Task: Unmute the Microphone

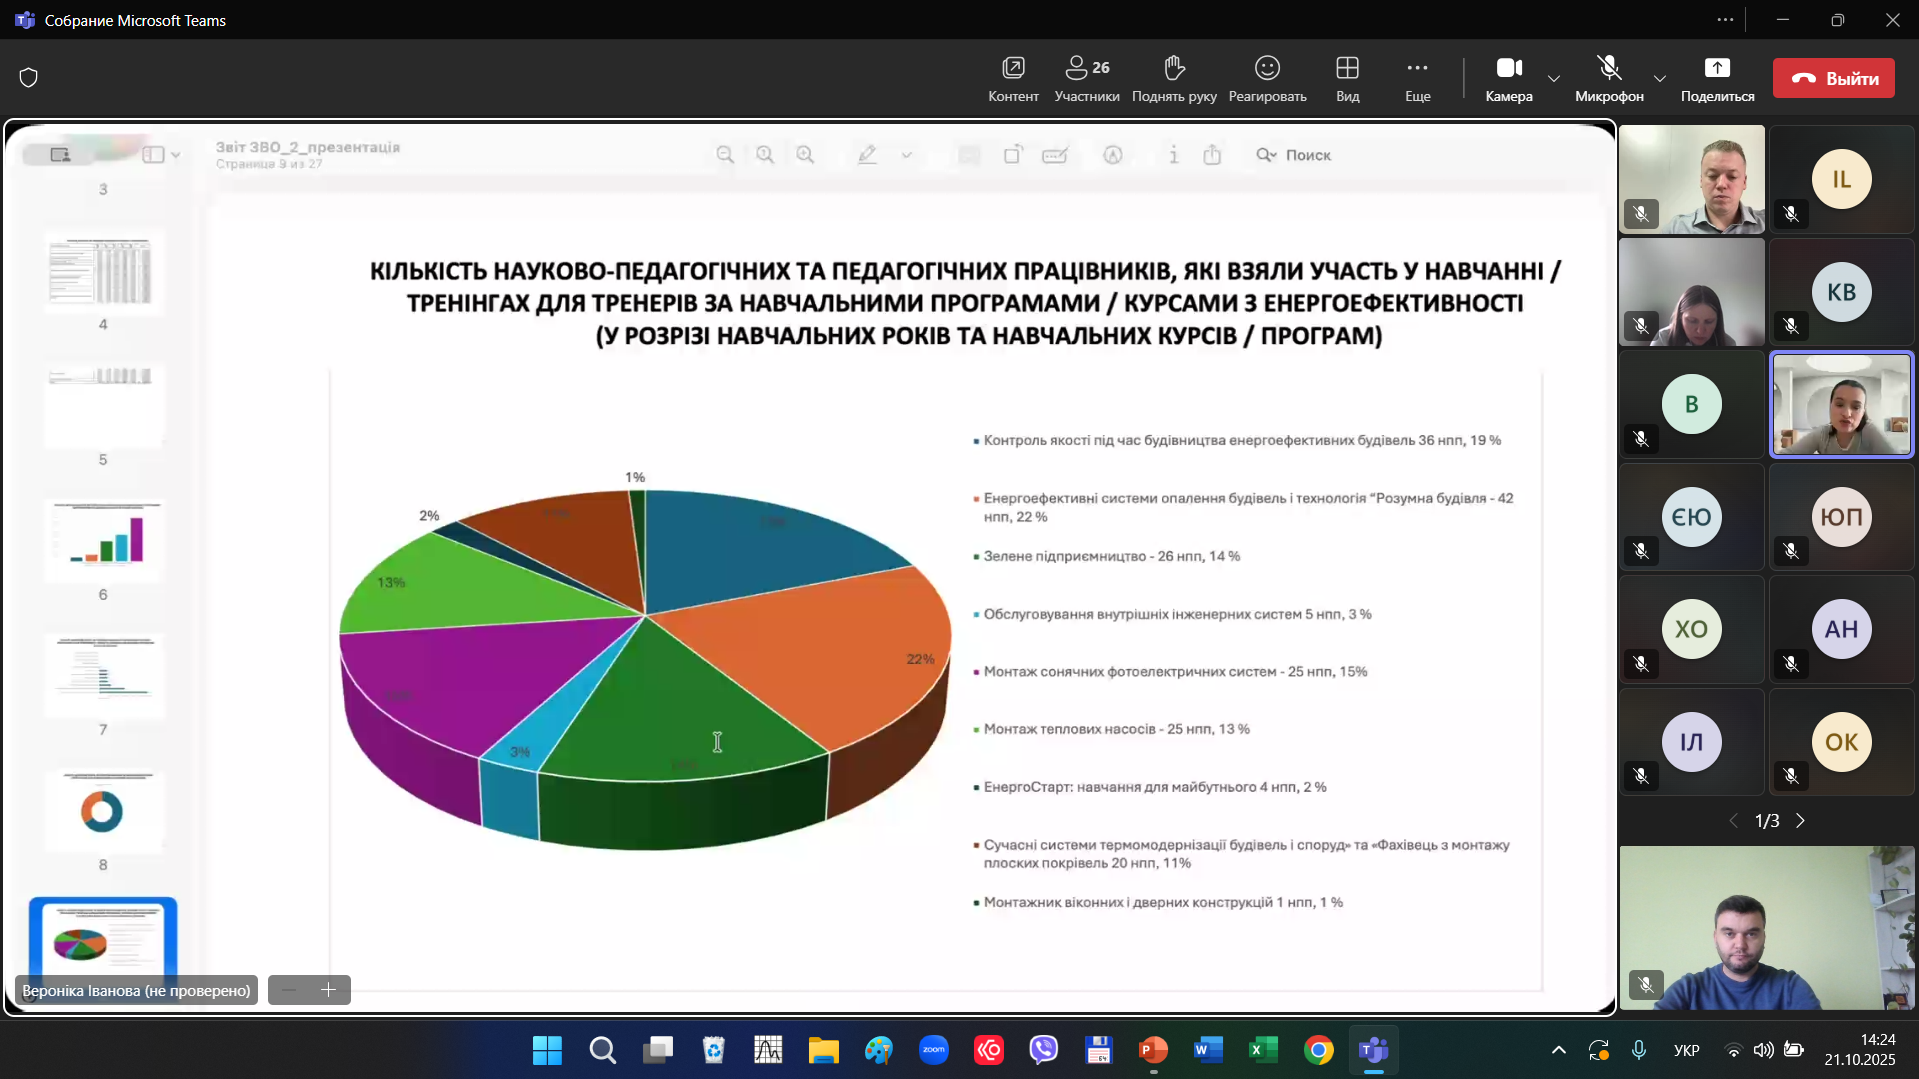Action: (x=1609, y=78)
